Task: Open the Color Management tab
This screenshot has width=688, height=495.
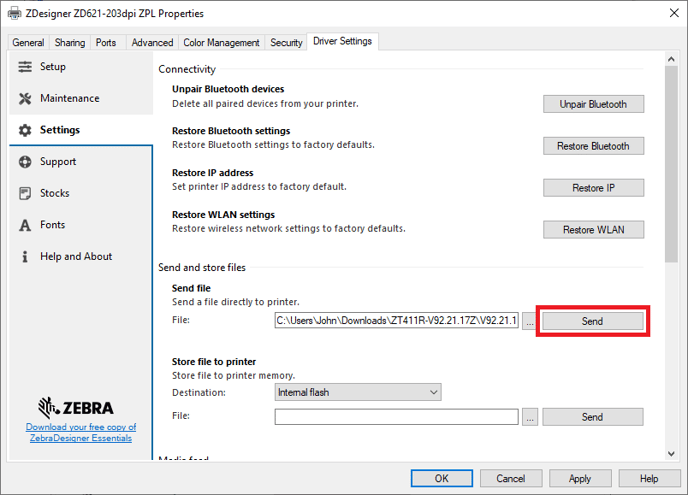Action: (x=221, y=43)
